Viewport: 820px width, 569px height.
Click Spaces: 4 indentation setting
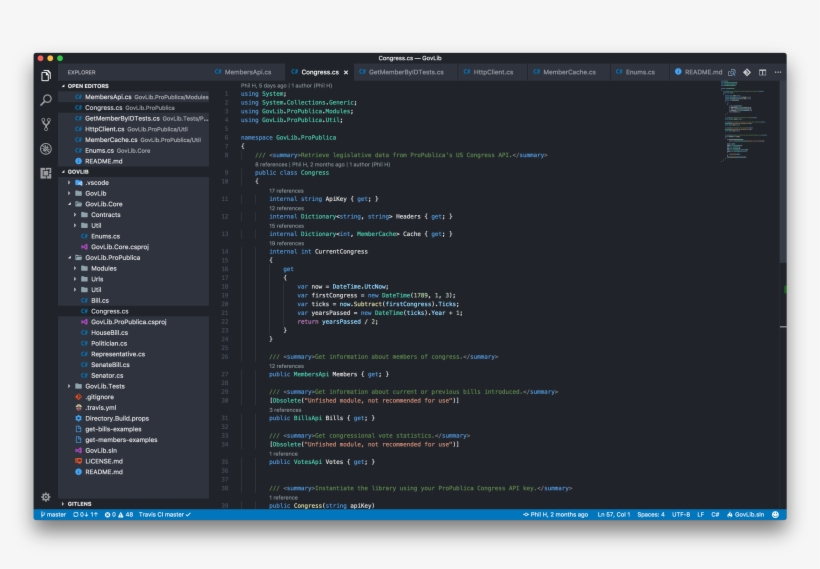[651, 515]
